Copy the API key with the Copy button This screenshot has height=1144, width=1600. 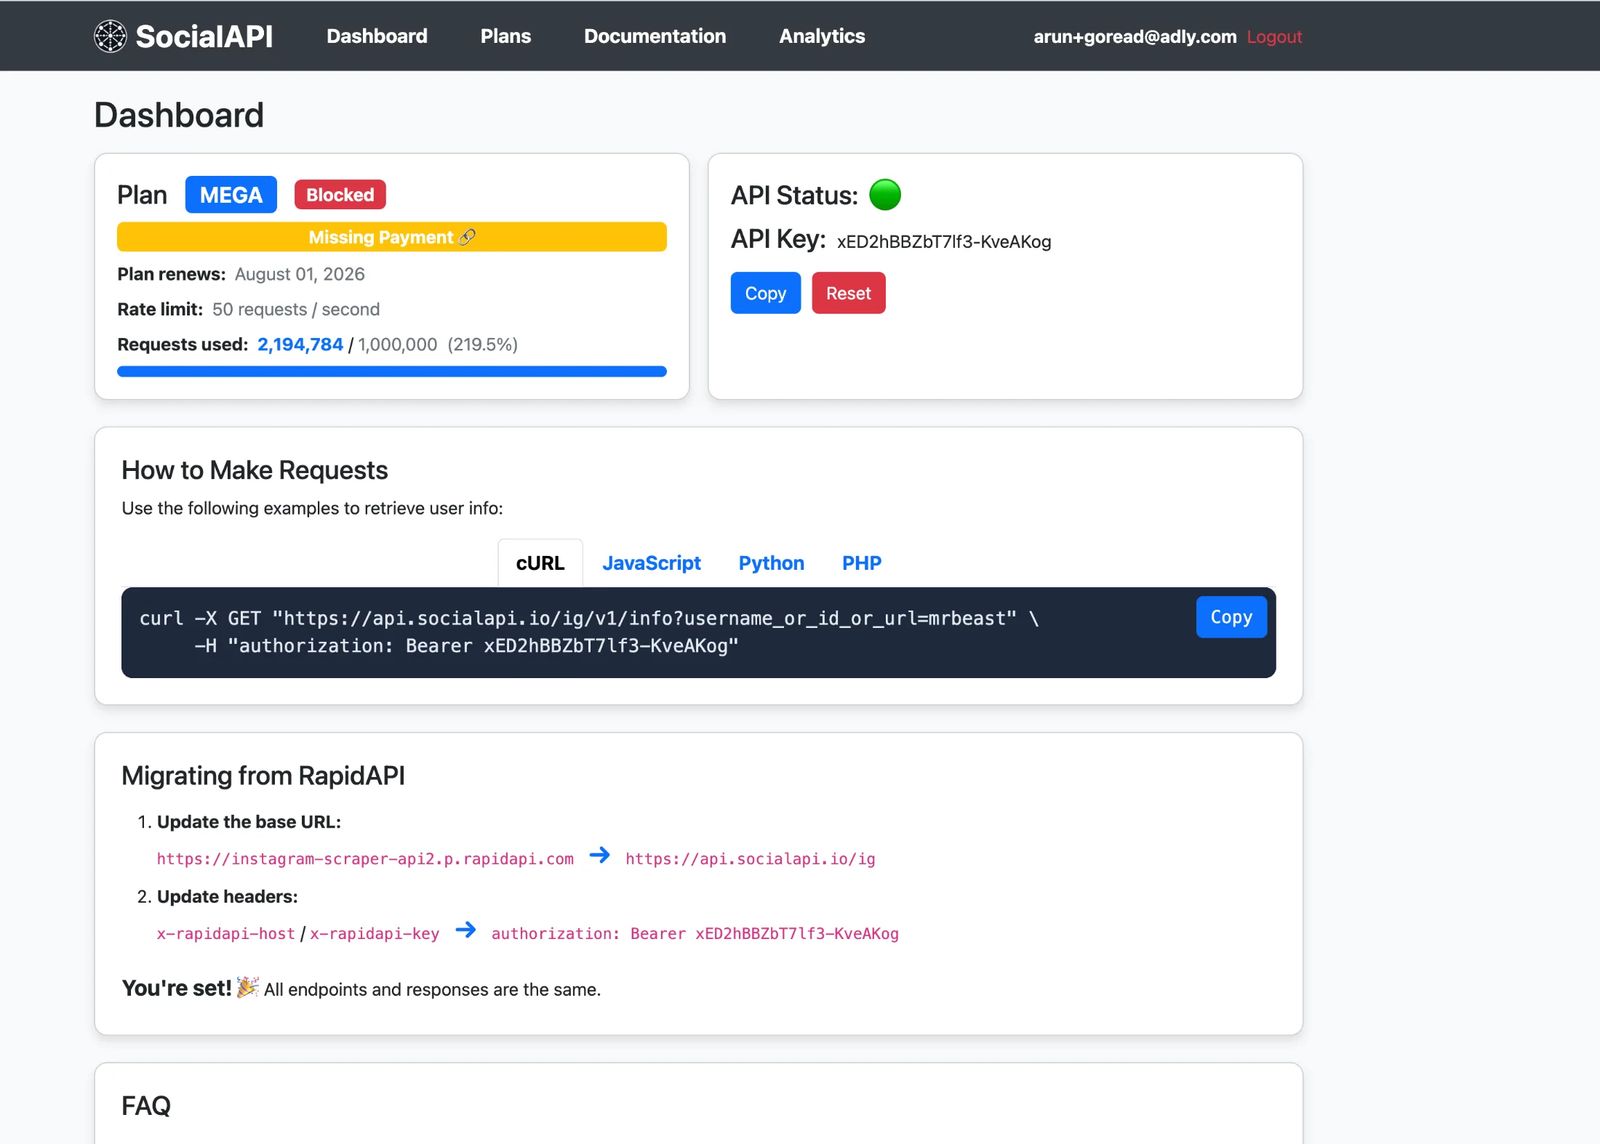(765, 293)
